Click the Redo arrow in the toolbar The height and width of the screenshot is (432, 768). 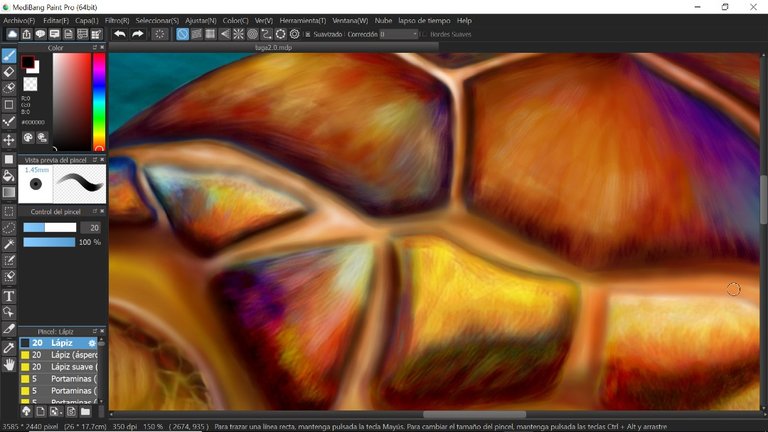pos(138,34)
